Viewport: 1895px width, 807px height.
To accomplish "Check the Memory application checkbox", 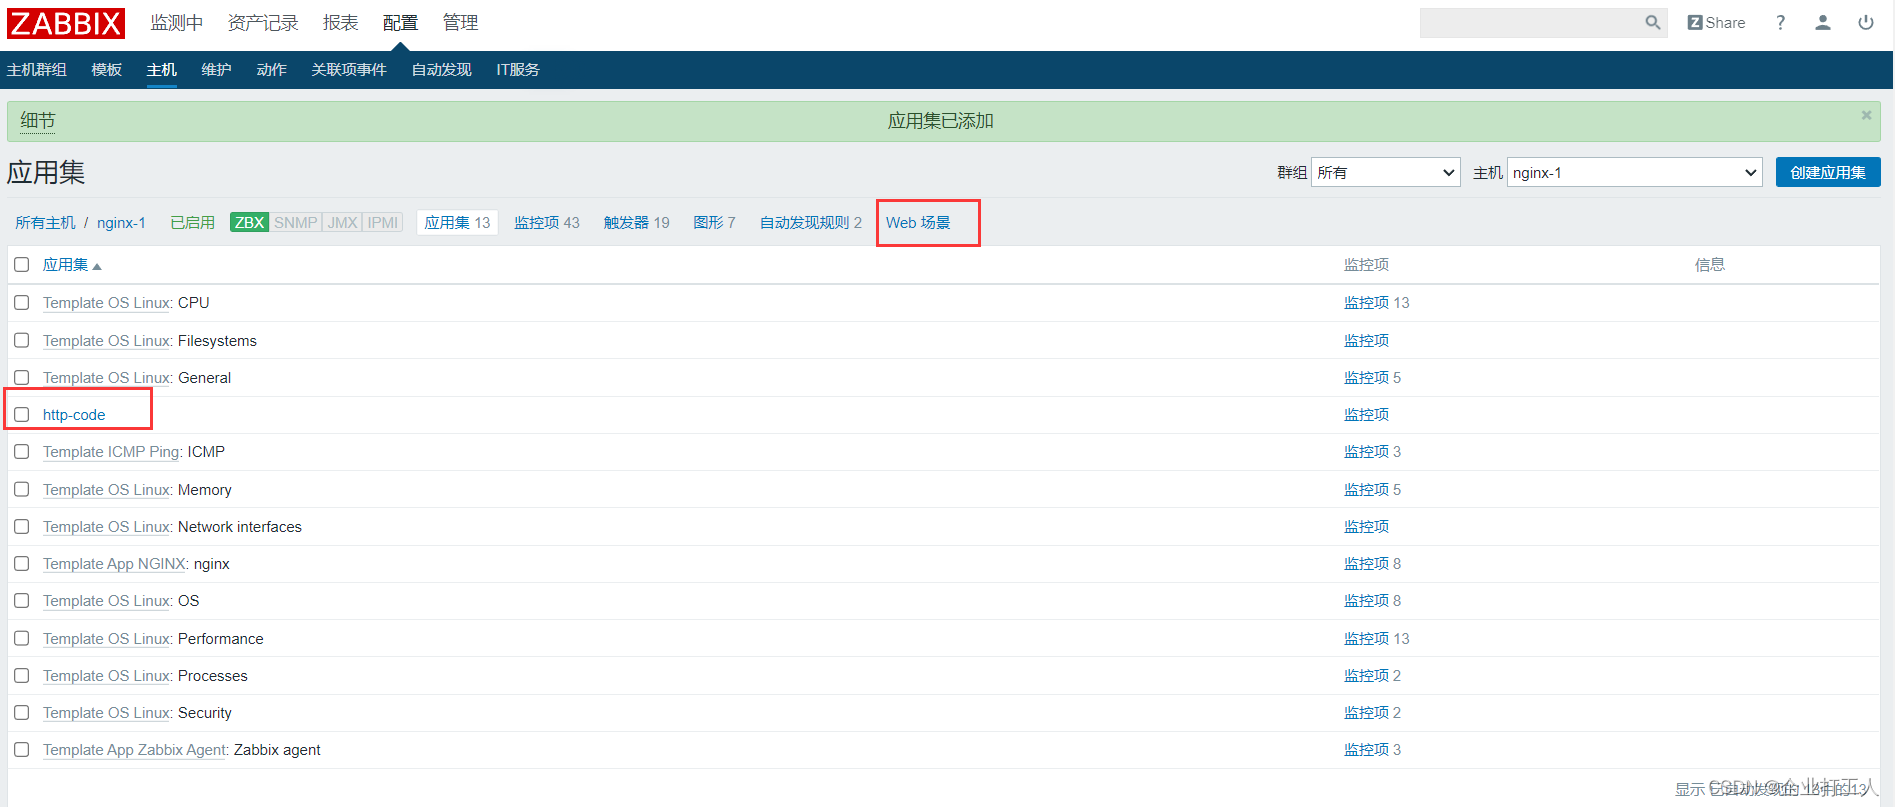I will click(x=22, y=490).
